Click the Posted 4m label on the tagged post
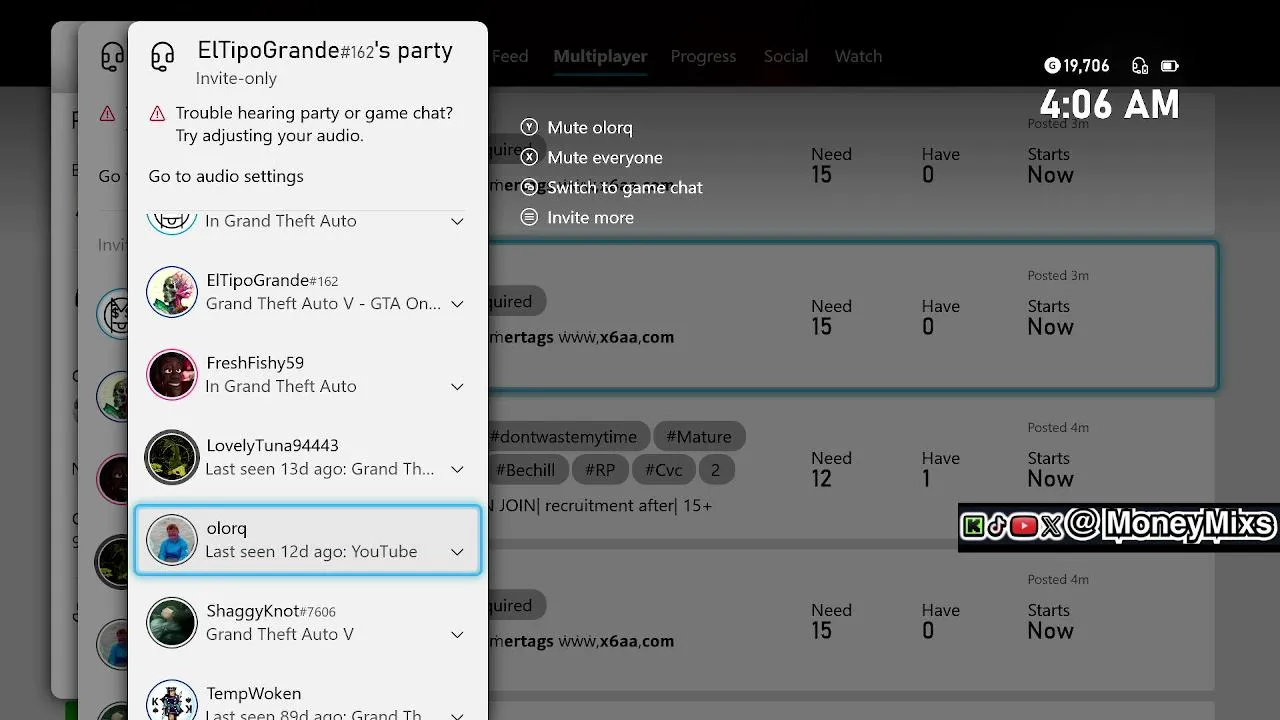 click(x=1058, y=427)
